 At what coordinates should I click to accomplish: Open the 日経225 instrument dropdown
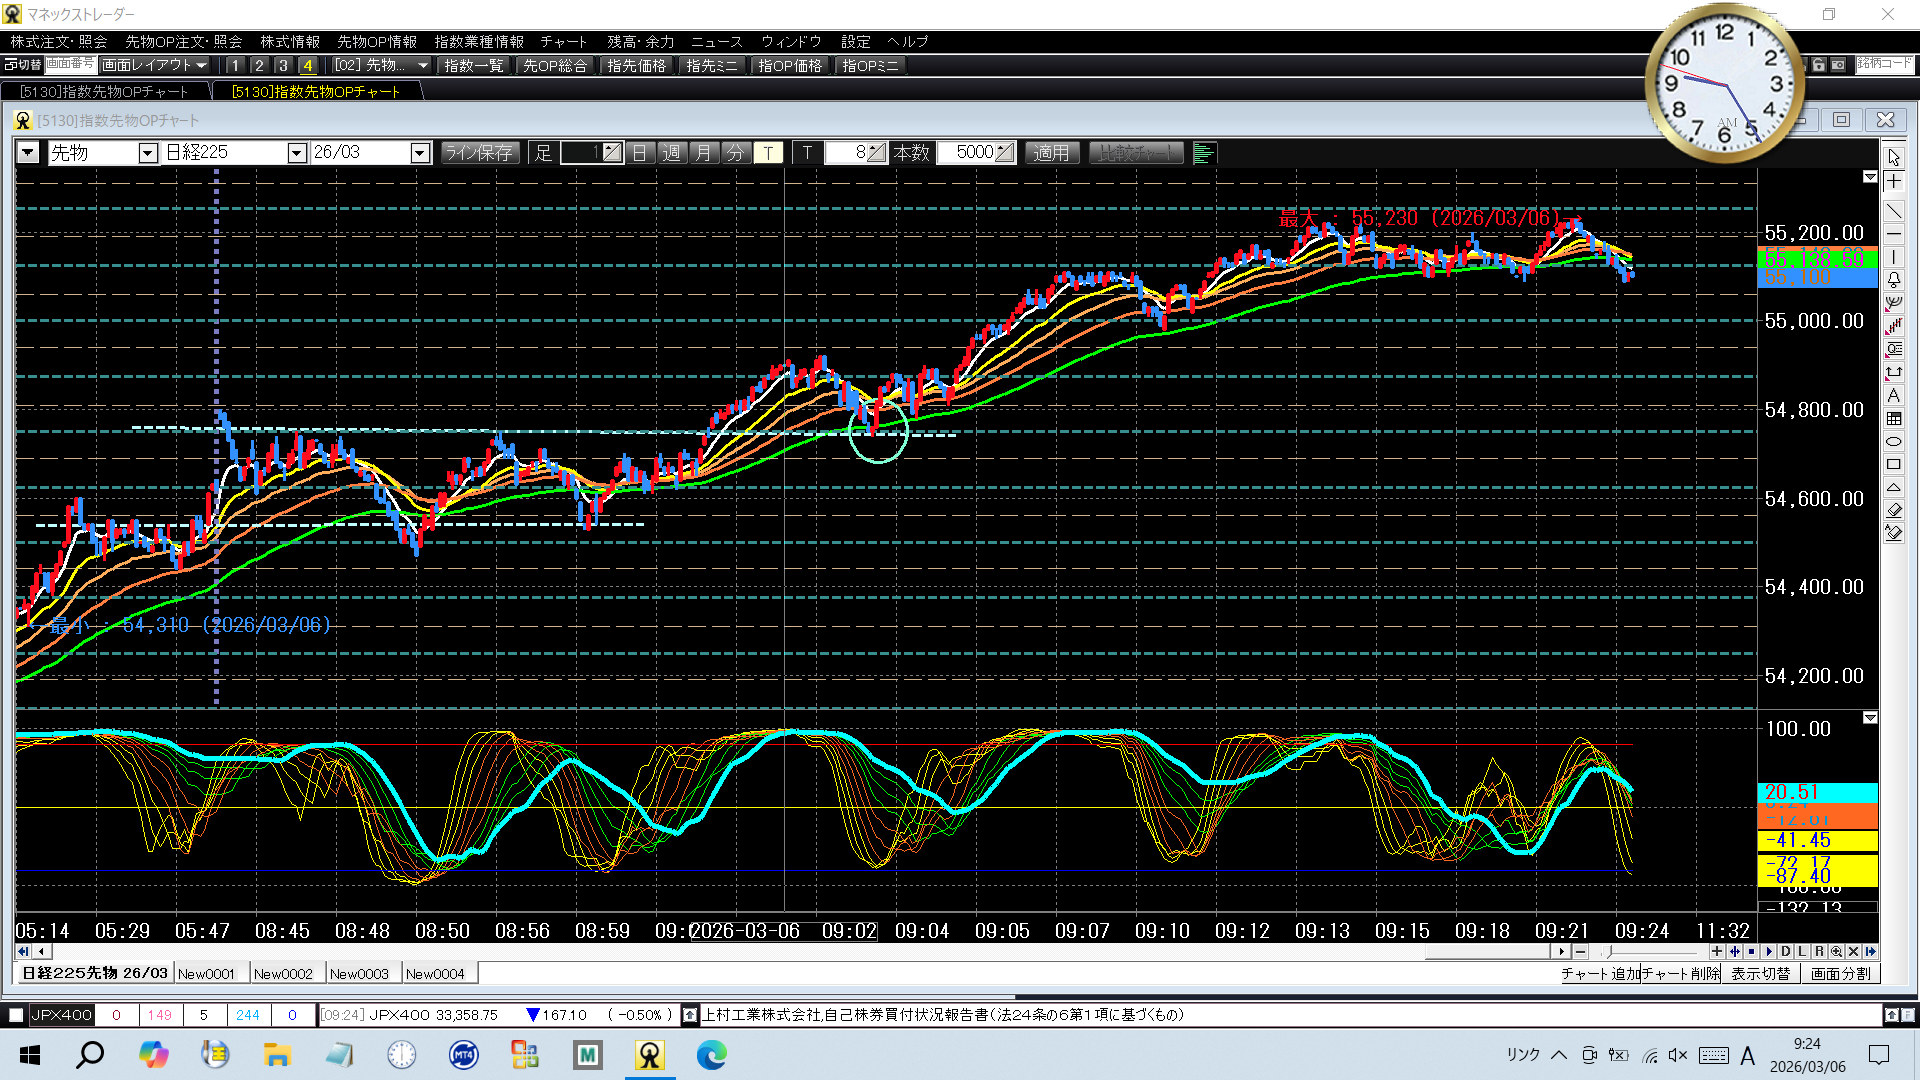tap(296, 153)
